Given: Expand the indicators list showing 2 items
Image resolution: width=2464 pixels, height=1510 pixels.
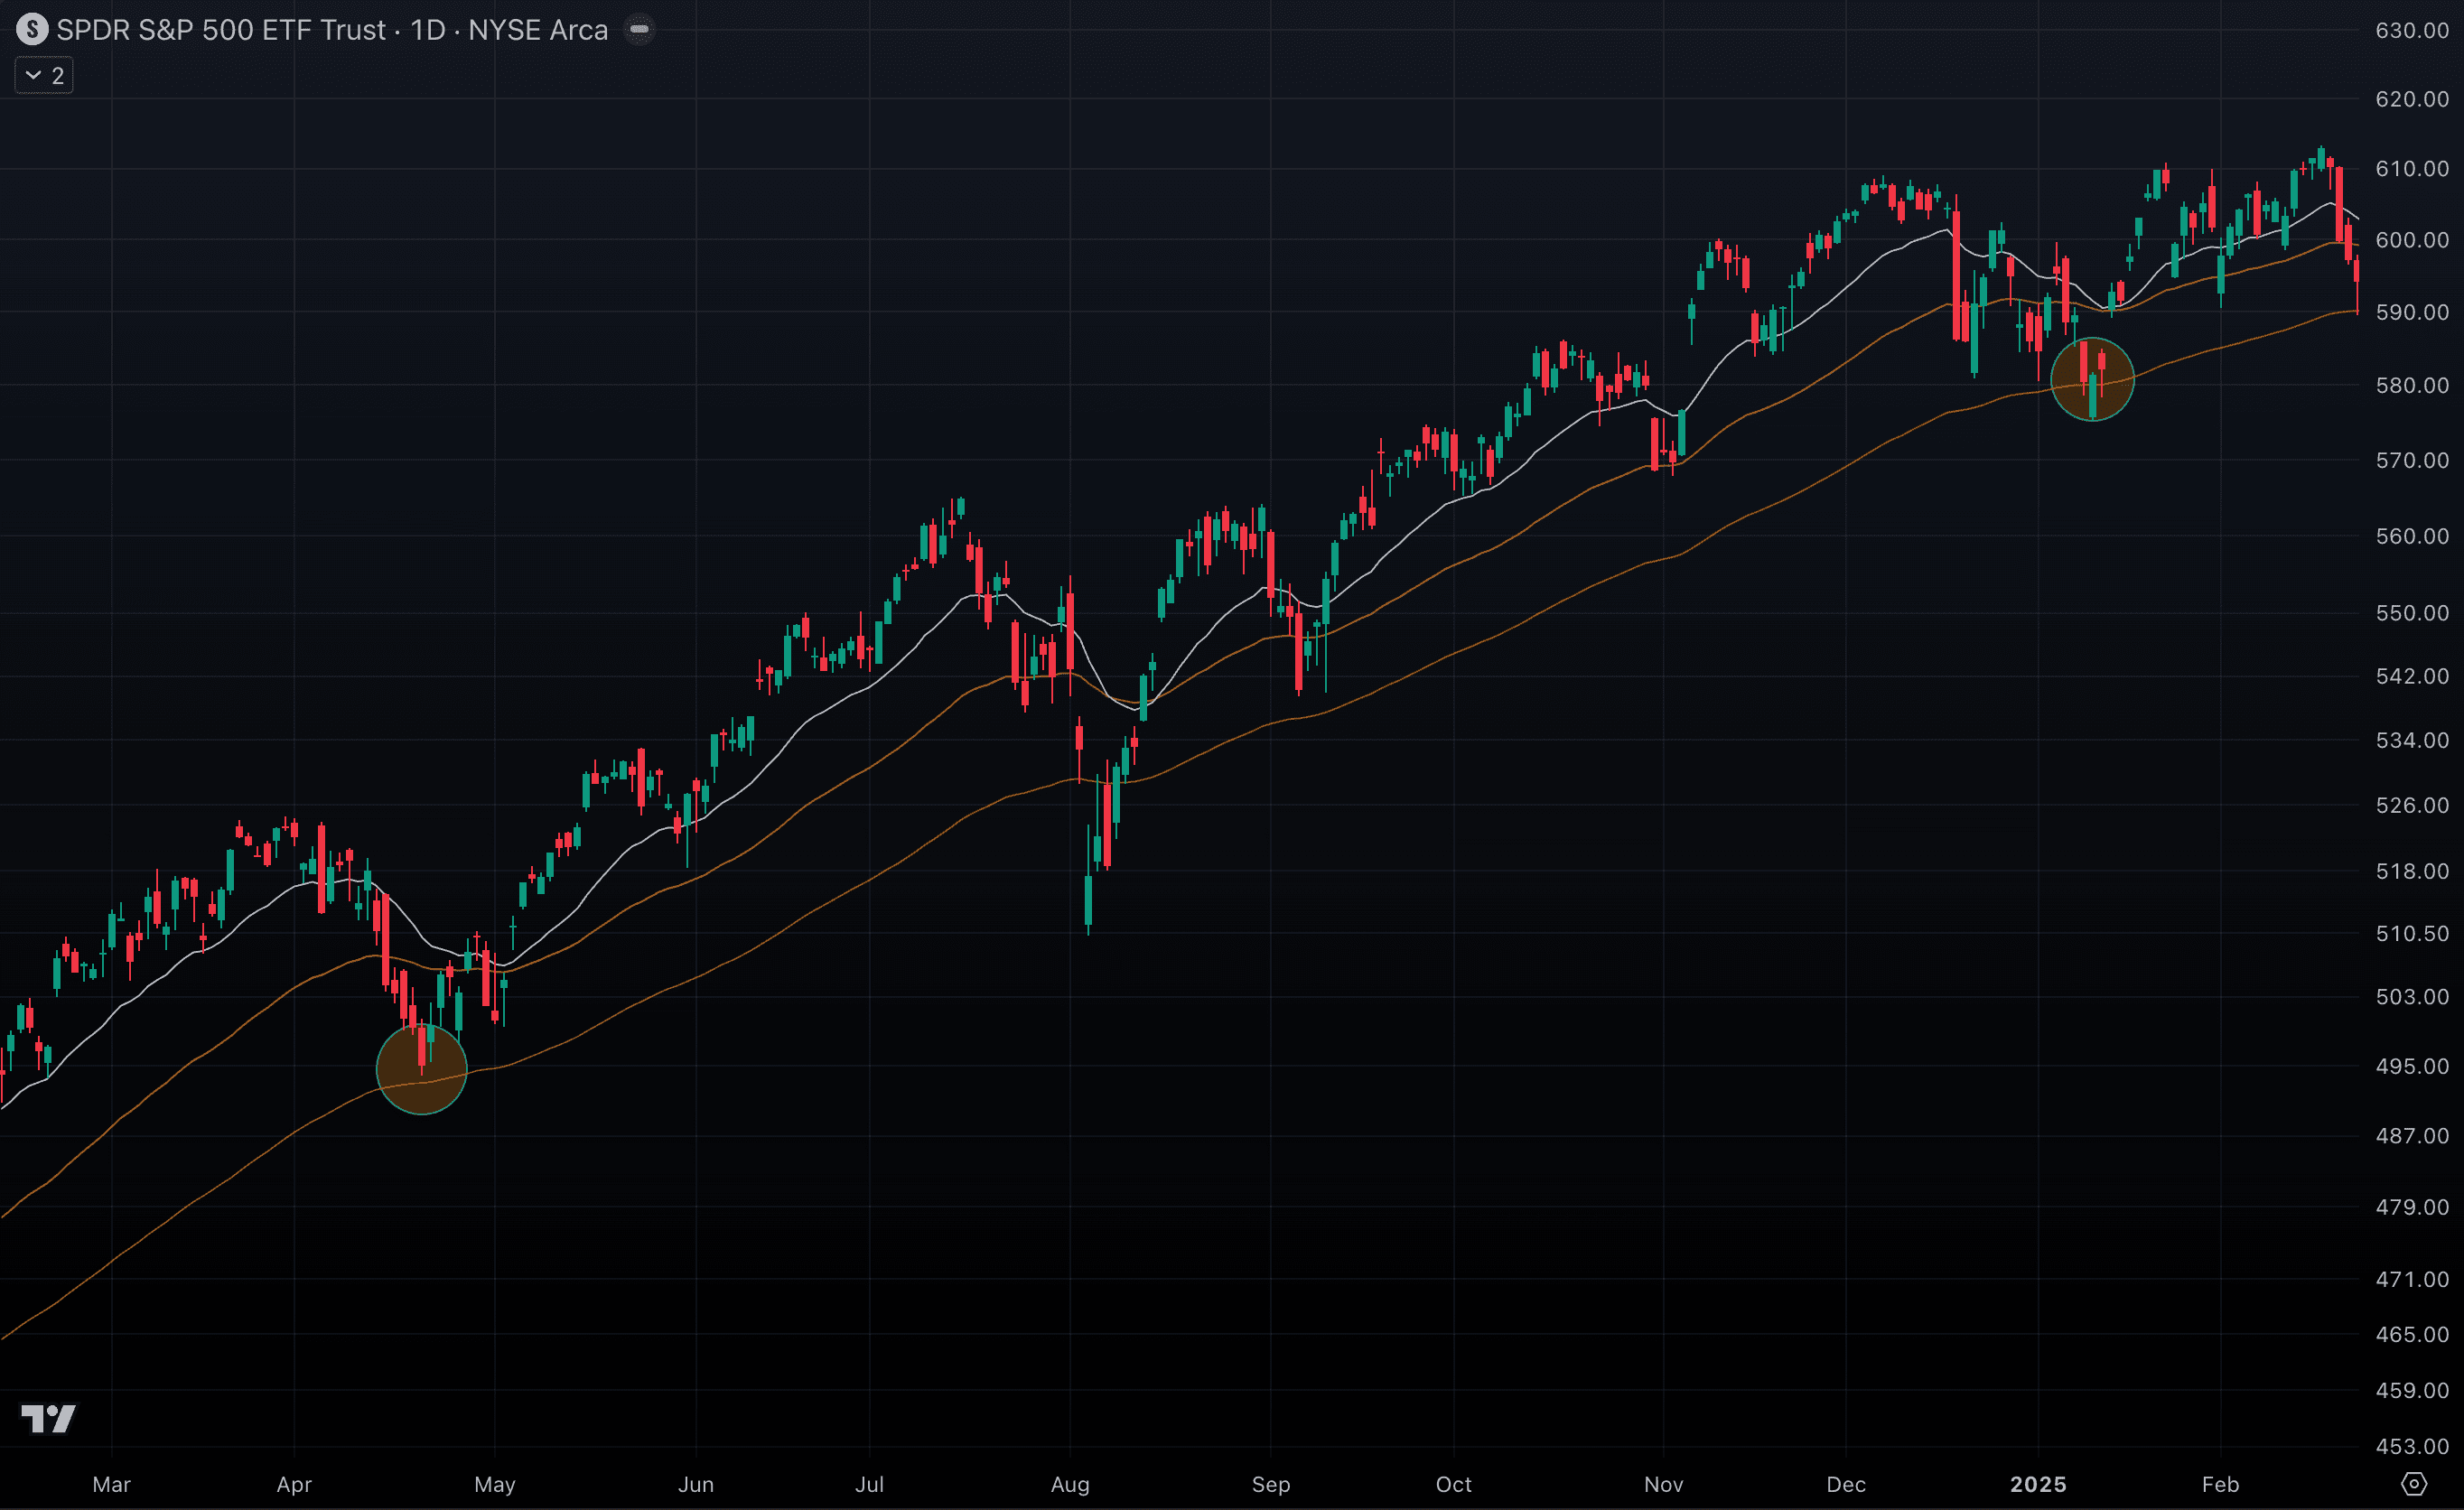Looking at the screenshot, I should pos(43,75).
